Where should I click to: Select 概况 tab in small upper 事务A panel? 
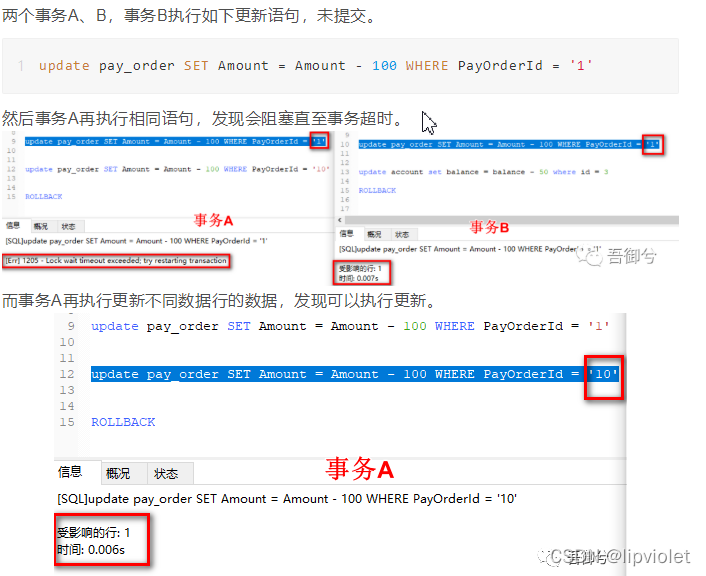(x=41, y=226)
